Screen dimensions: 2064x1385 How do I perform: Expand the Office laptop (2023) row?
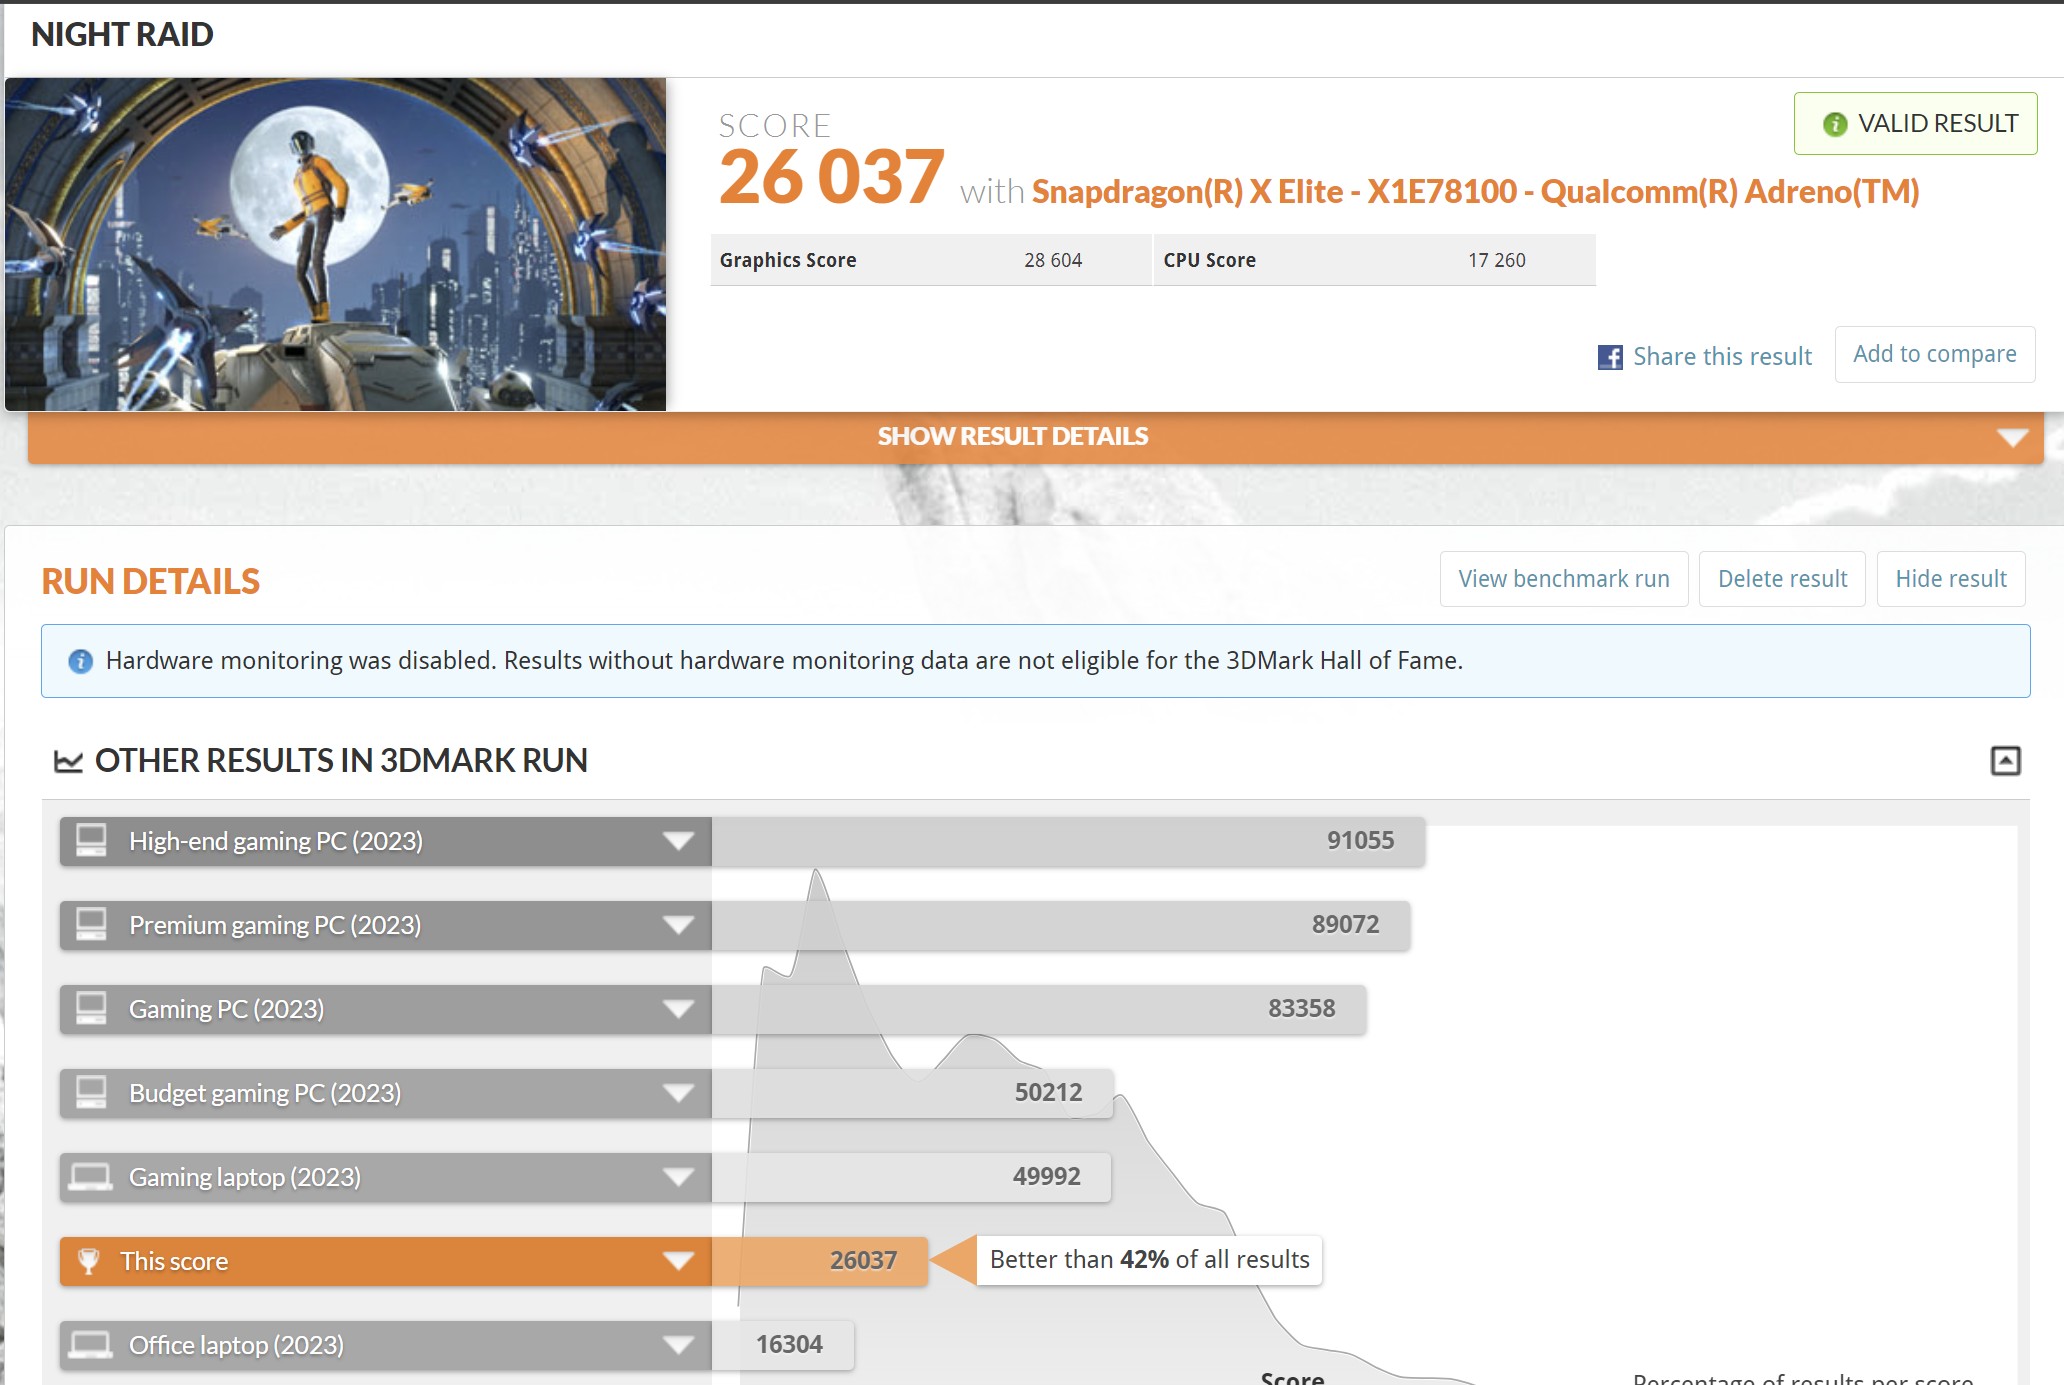(679, 1345)
